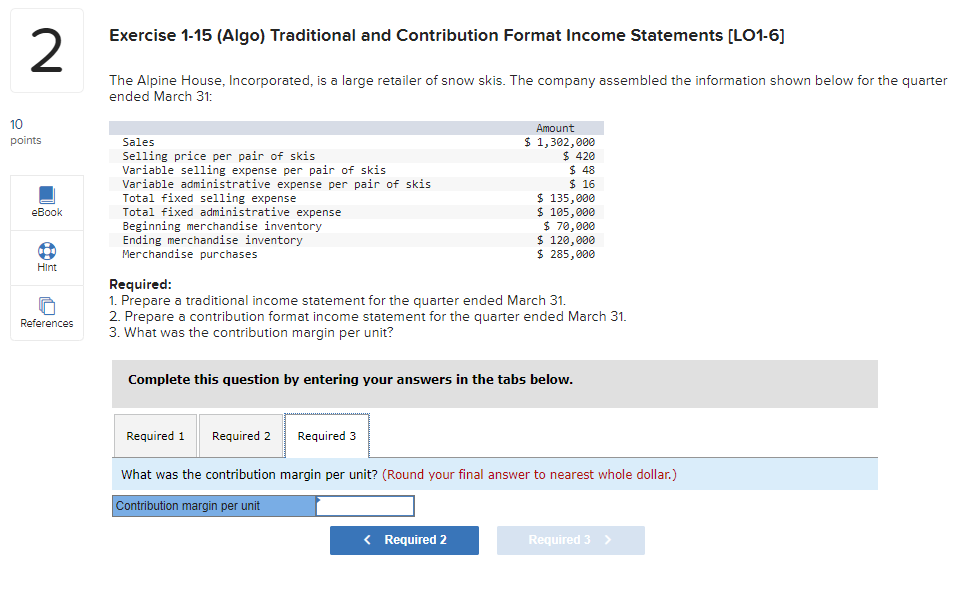The height and width of the screenshot is (611, 963).
Task: Click the $ 16 variable administrative value
Action: tap(582, 184)
